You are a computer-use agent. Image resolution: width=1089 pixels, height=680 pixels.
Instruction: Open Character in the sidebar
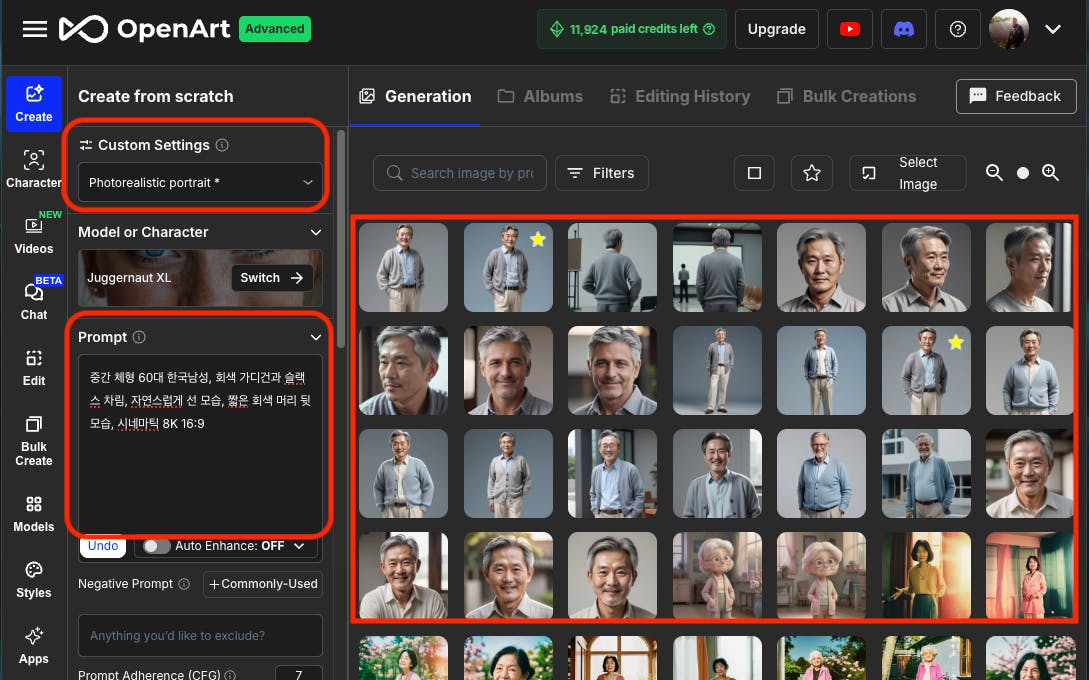(34, 169)
